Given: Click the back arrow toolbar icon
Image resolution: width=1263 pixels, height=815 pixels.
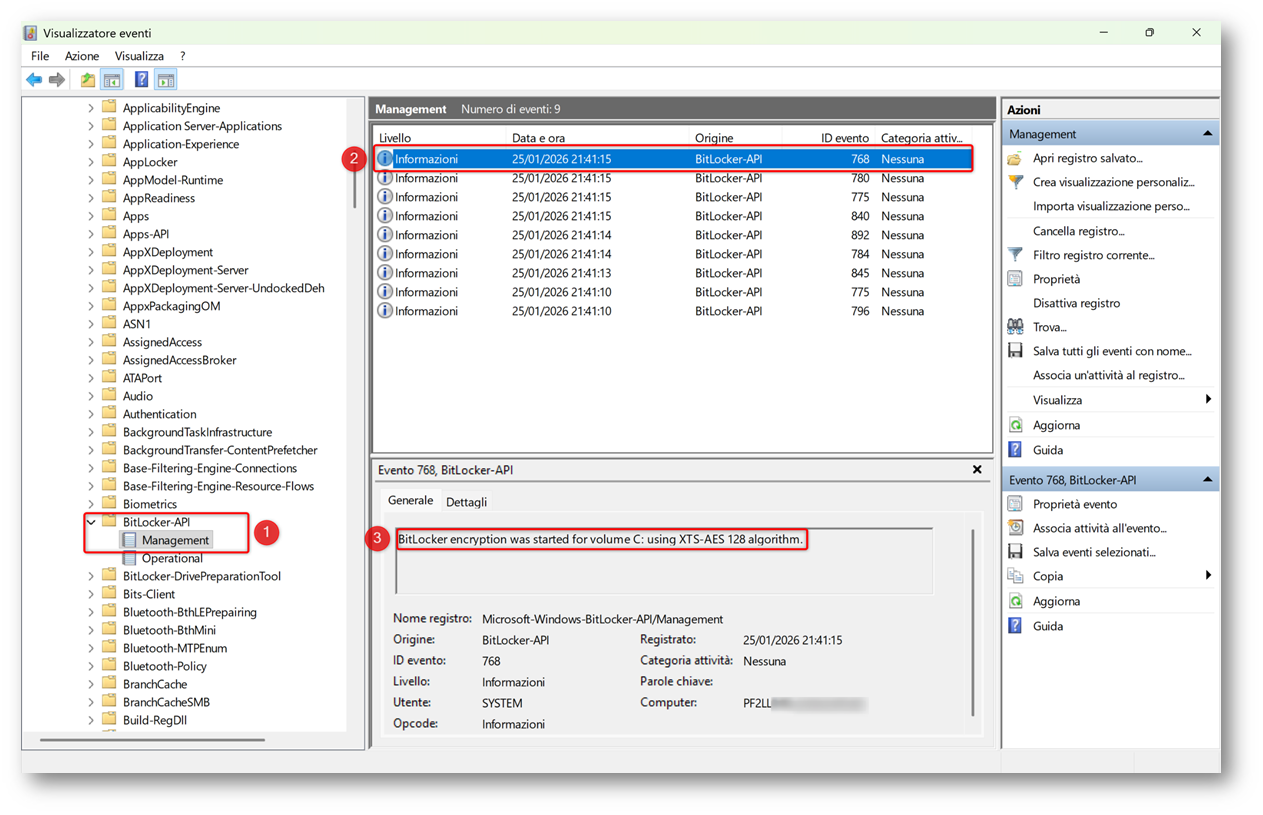Looking at the screenshot, I should tap(34, 80).
